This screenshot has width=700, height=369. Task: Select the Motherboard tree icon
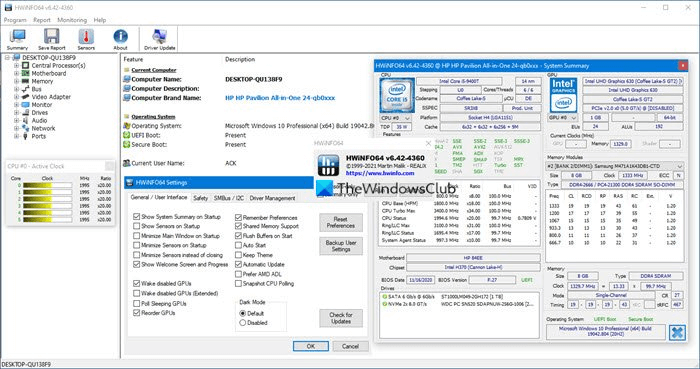(x=25, y=73)
